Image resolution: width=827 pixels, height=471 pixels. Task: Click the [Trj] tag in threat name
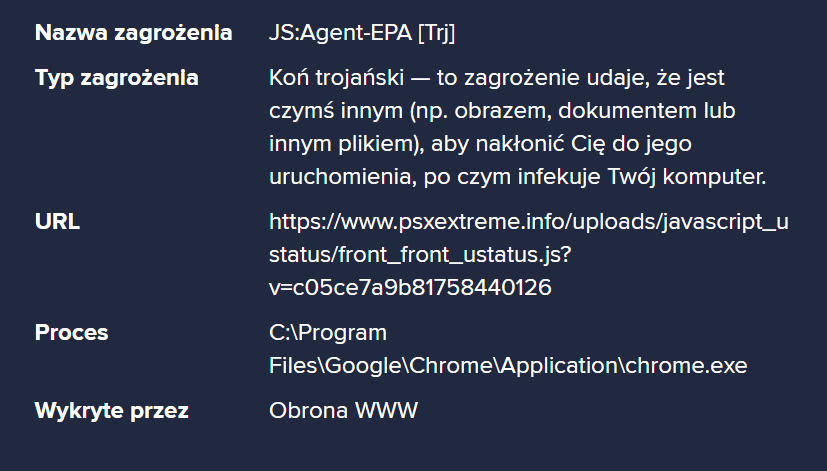pos(437,33)
